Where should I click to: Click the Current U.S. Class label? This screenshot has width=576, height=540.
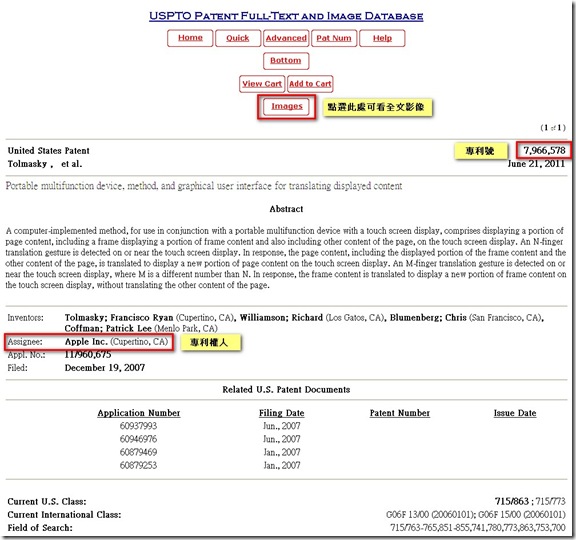[47, 501]
